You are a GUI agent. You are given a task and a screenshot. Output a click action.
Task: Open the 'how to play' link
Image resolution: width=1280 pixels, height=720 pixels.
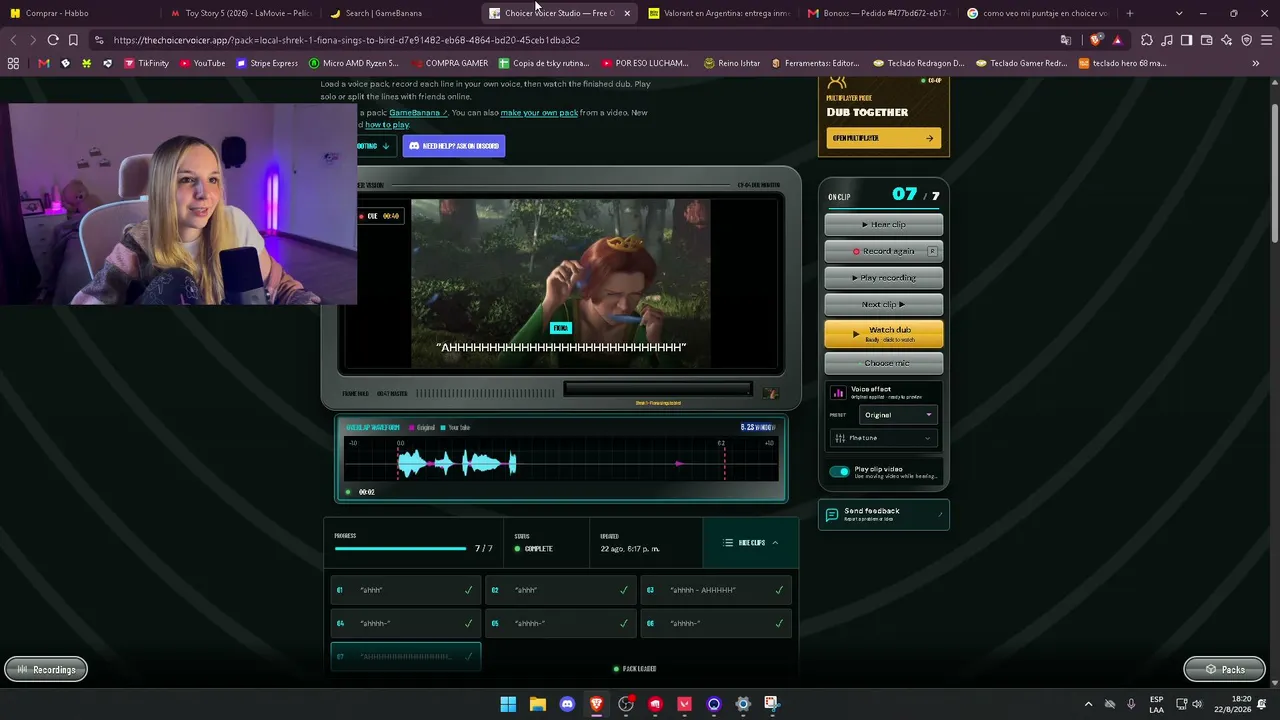387,125
